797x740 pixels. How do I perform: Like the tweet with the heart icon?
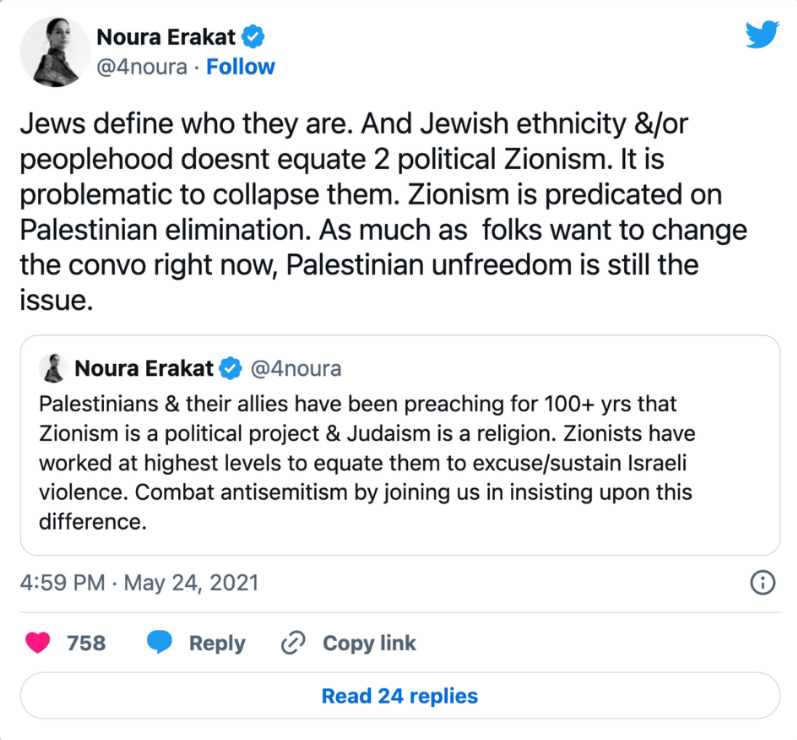tap(38, 642)
